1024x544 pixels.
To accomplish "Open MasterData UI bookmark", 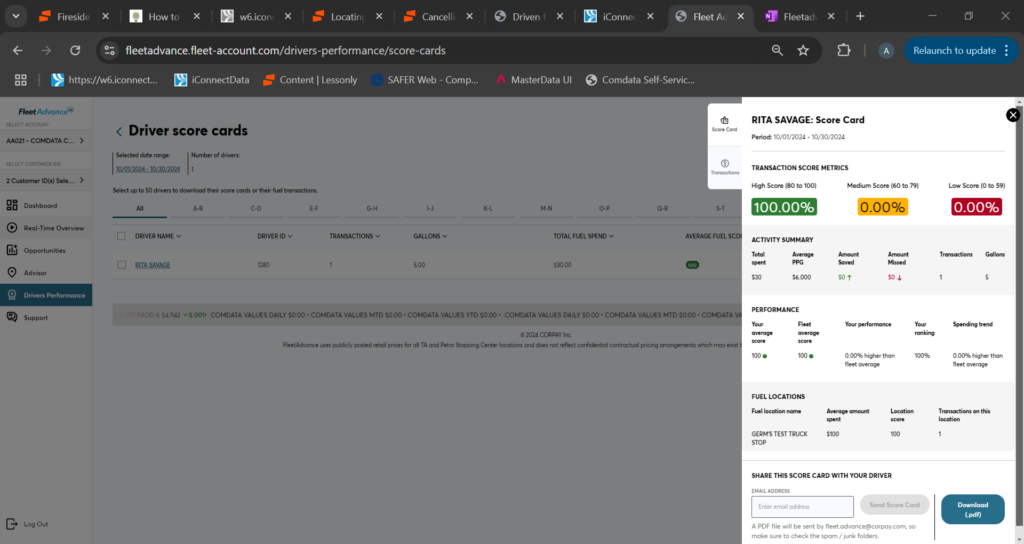I will tap(533, 80).
